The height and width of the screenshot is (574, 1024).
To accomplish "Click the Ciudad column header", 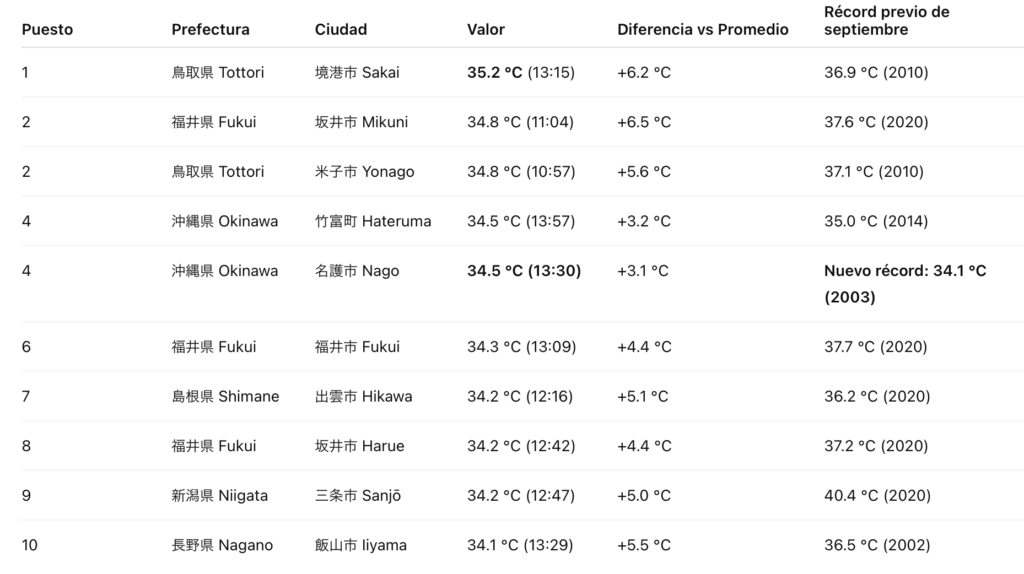I will tap(341, 29).
